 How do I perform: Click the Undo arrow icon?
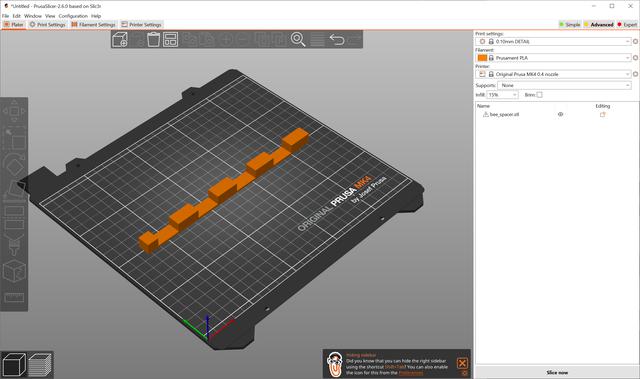click(337, 39)
